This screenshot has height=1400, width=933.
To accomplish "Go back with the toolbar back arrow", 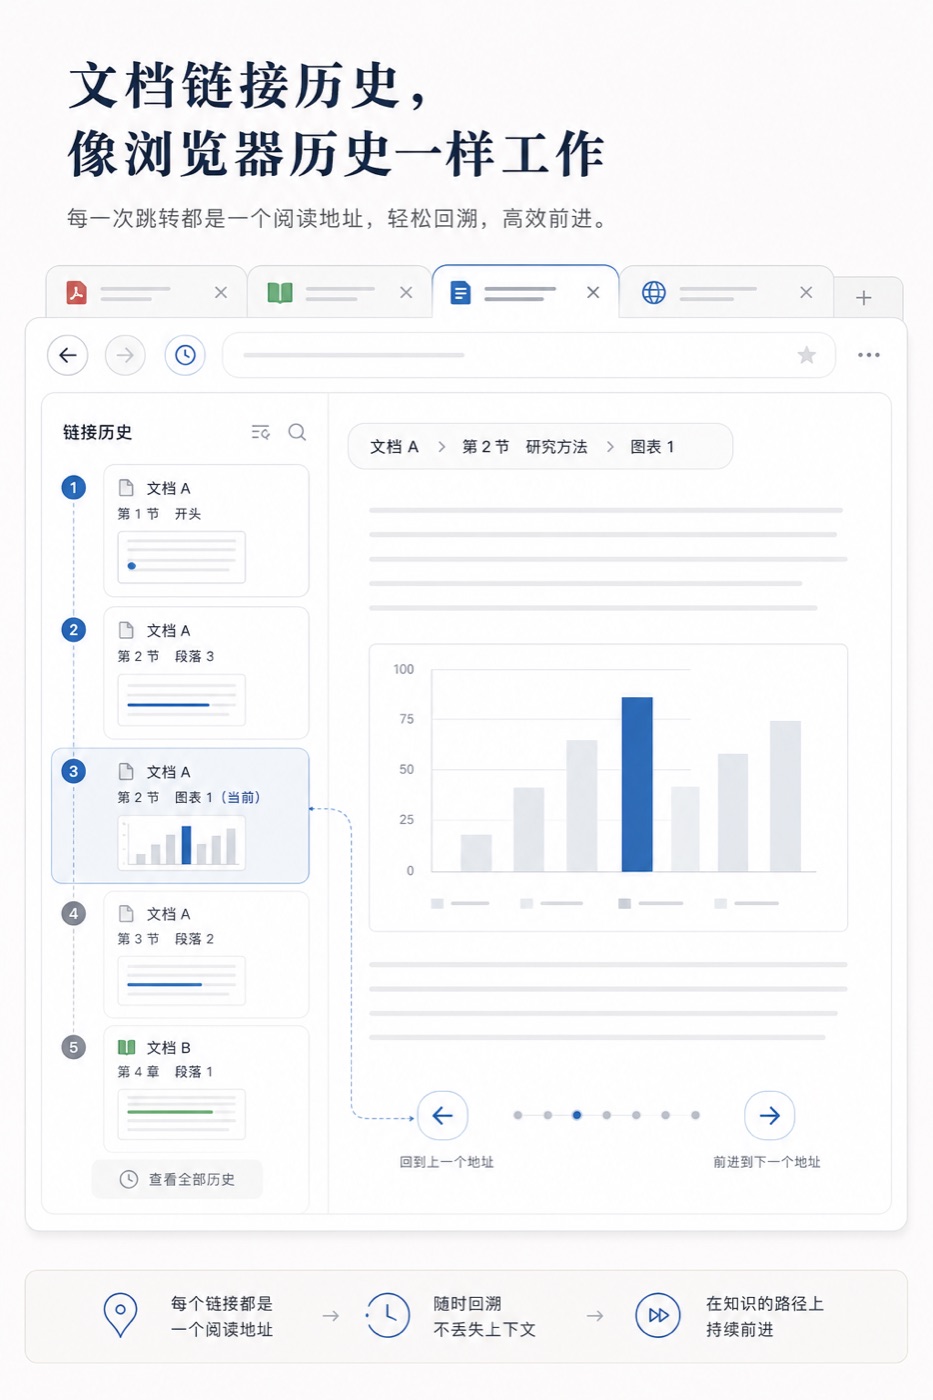I will pyautogui.click(x=68, y=355).
